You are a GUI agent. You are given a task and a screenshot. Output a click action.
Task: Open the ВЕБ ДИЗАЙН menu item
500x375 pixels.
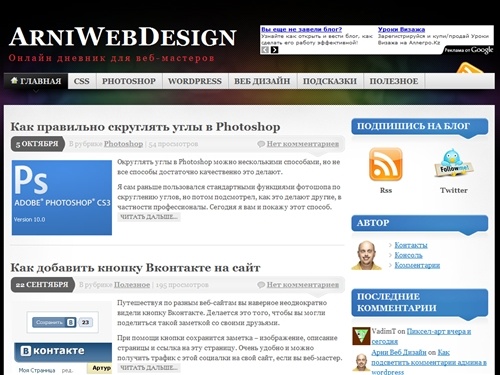262,81
